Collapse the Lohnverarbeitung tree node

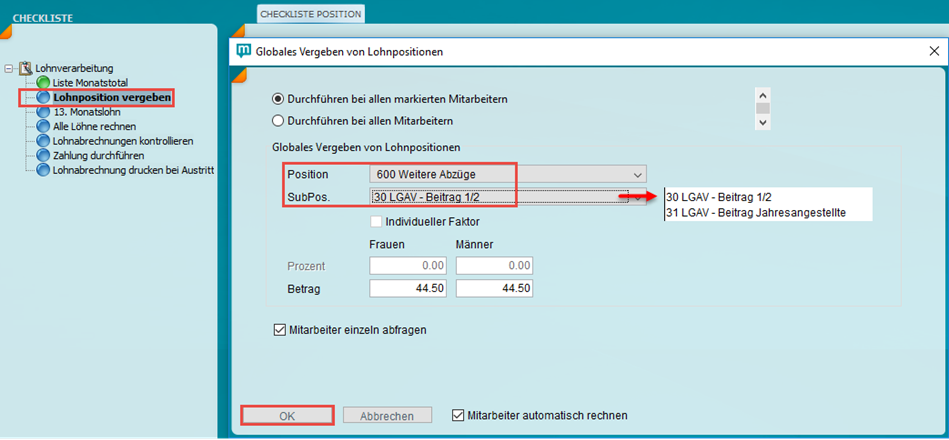point(9,69)
